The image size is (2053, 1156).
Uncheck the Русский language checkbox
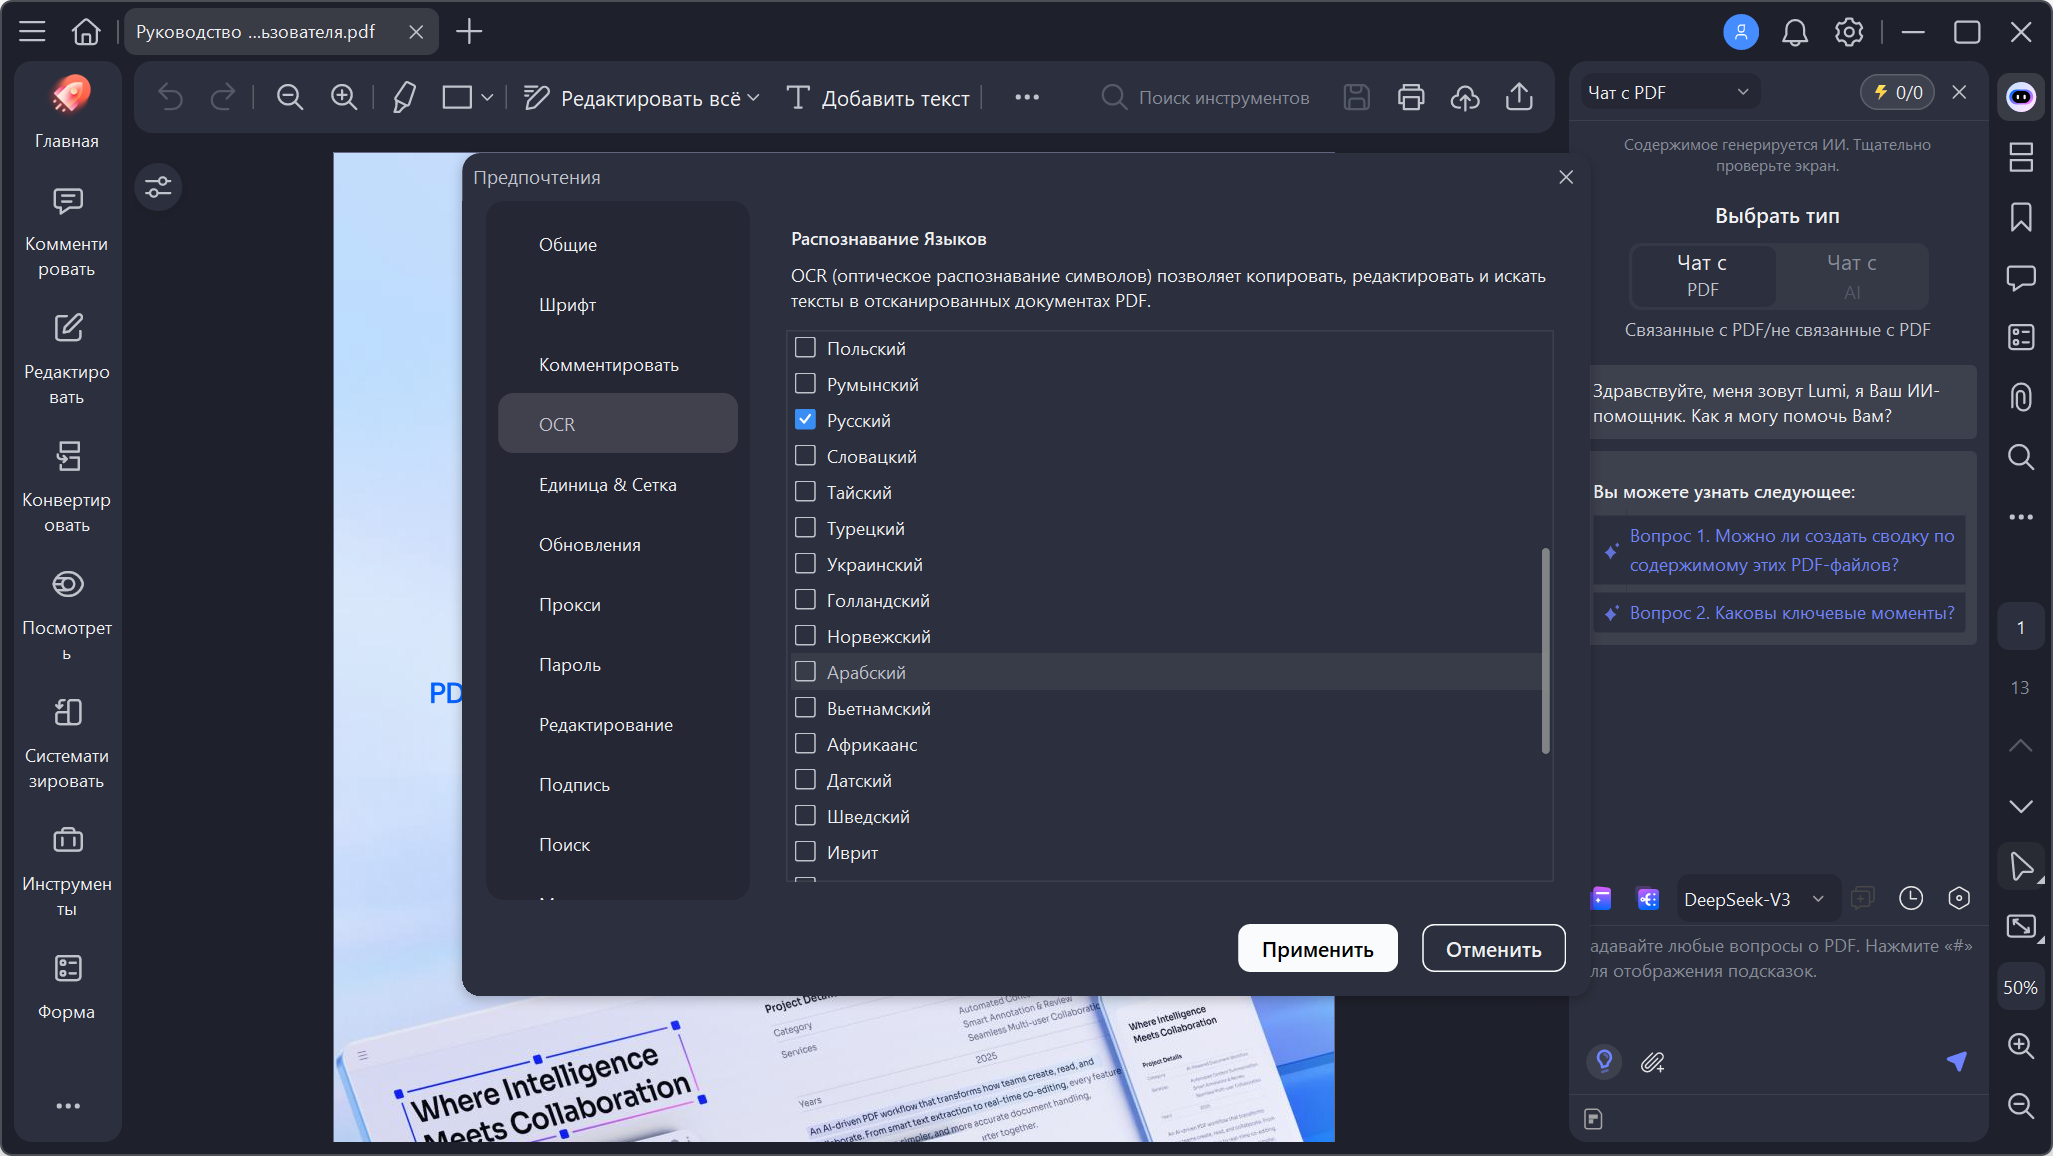tap(805, 420)
